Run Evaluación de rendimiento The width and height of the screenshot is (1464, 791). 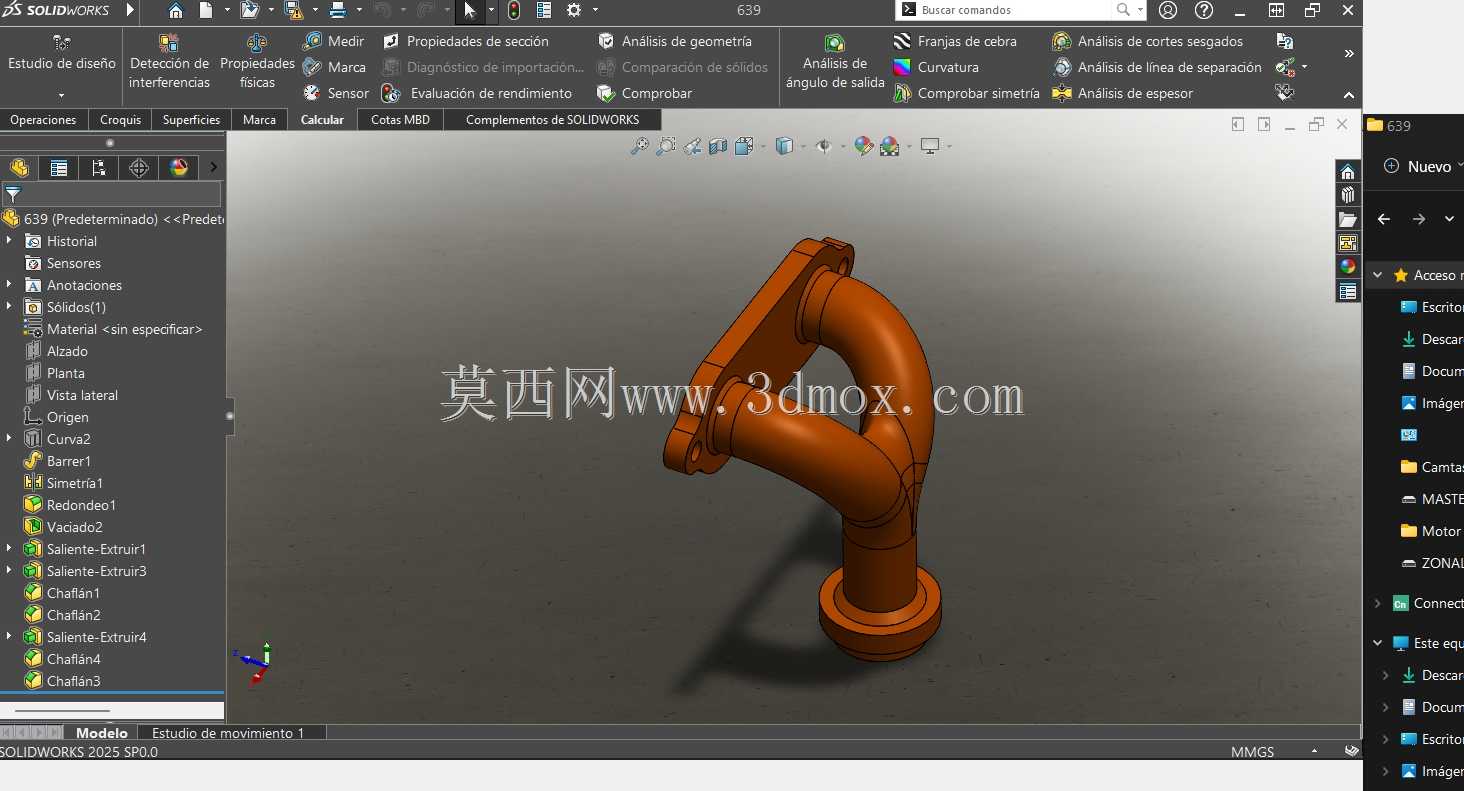[478, 93]
